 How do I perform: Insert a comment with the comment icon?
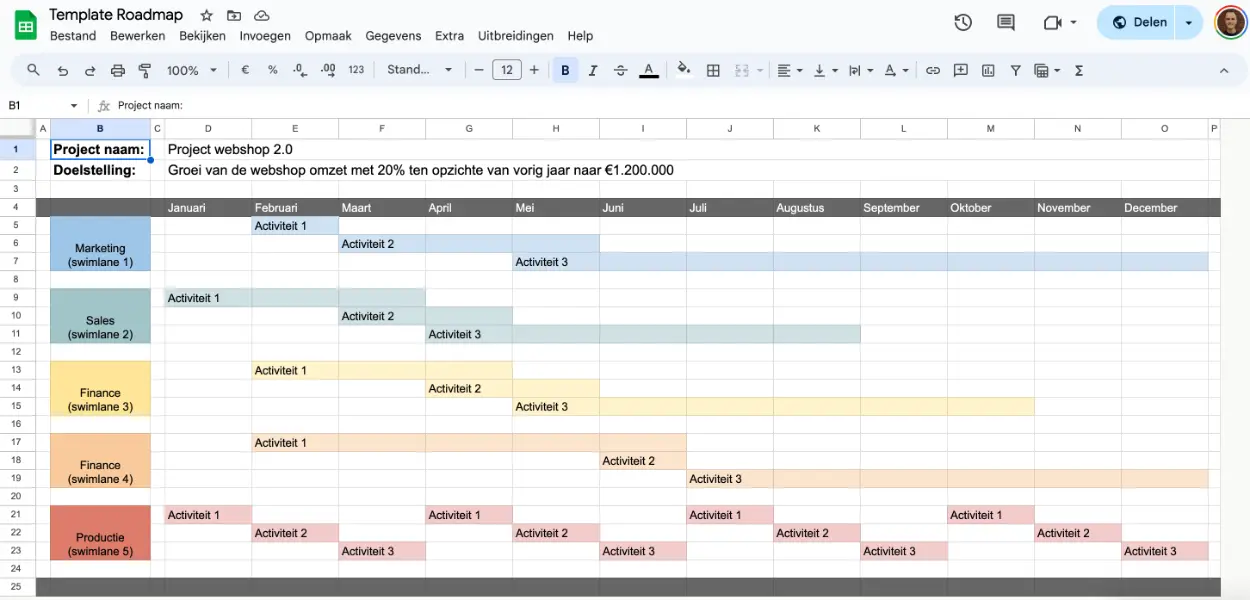960,70
